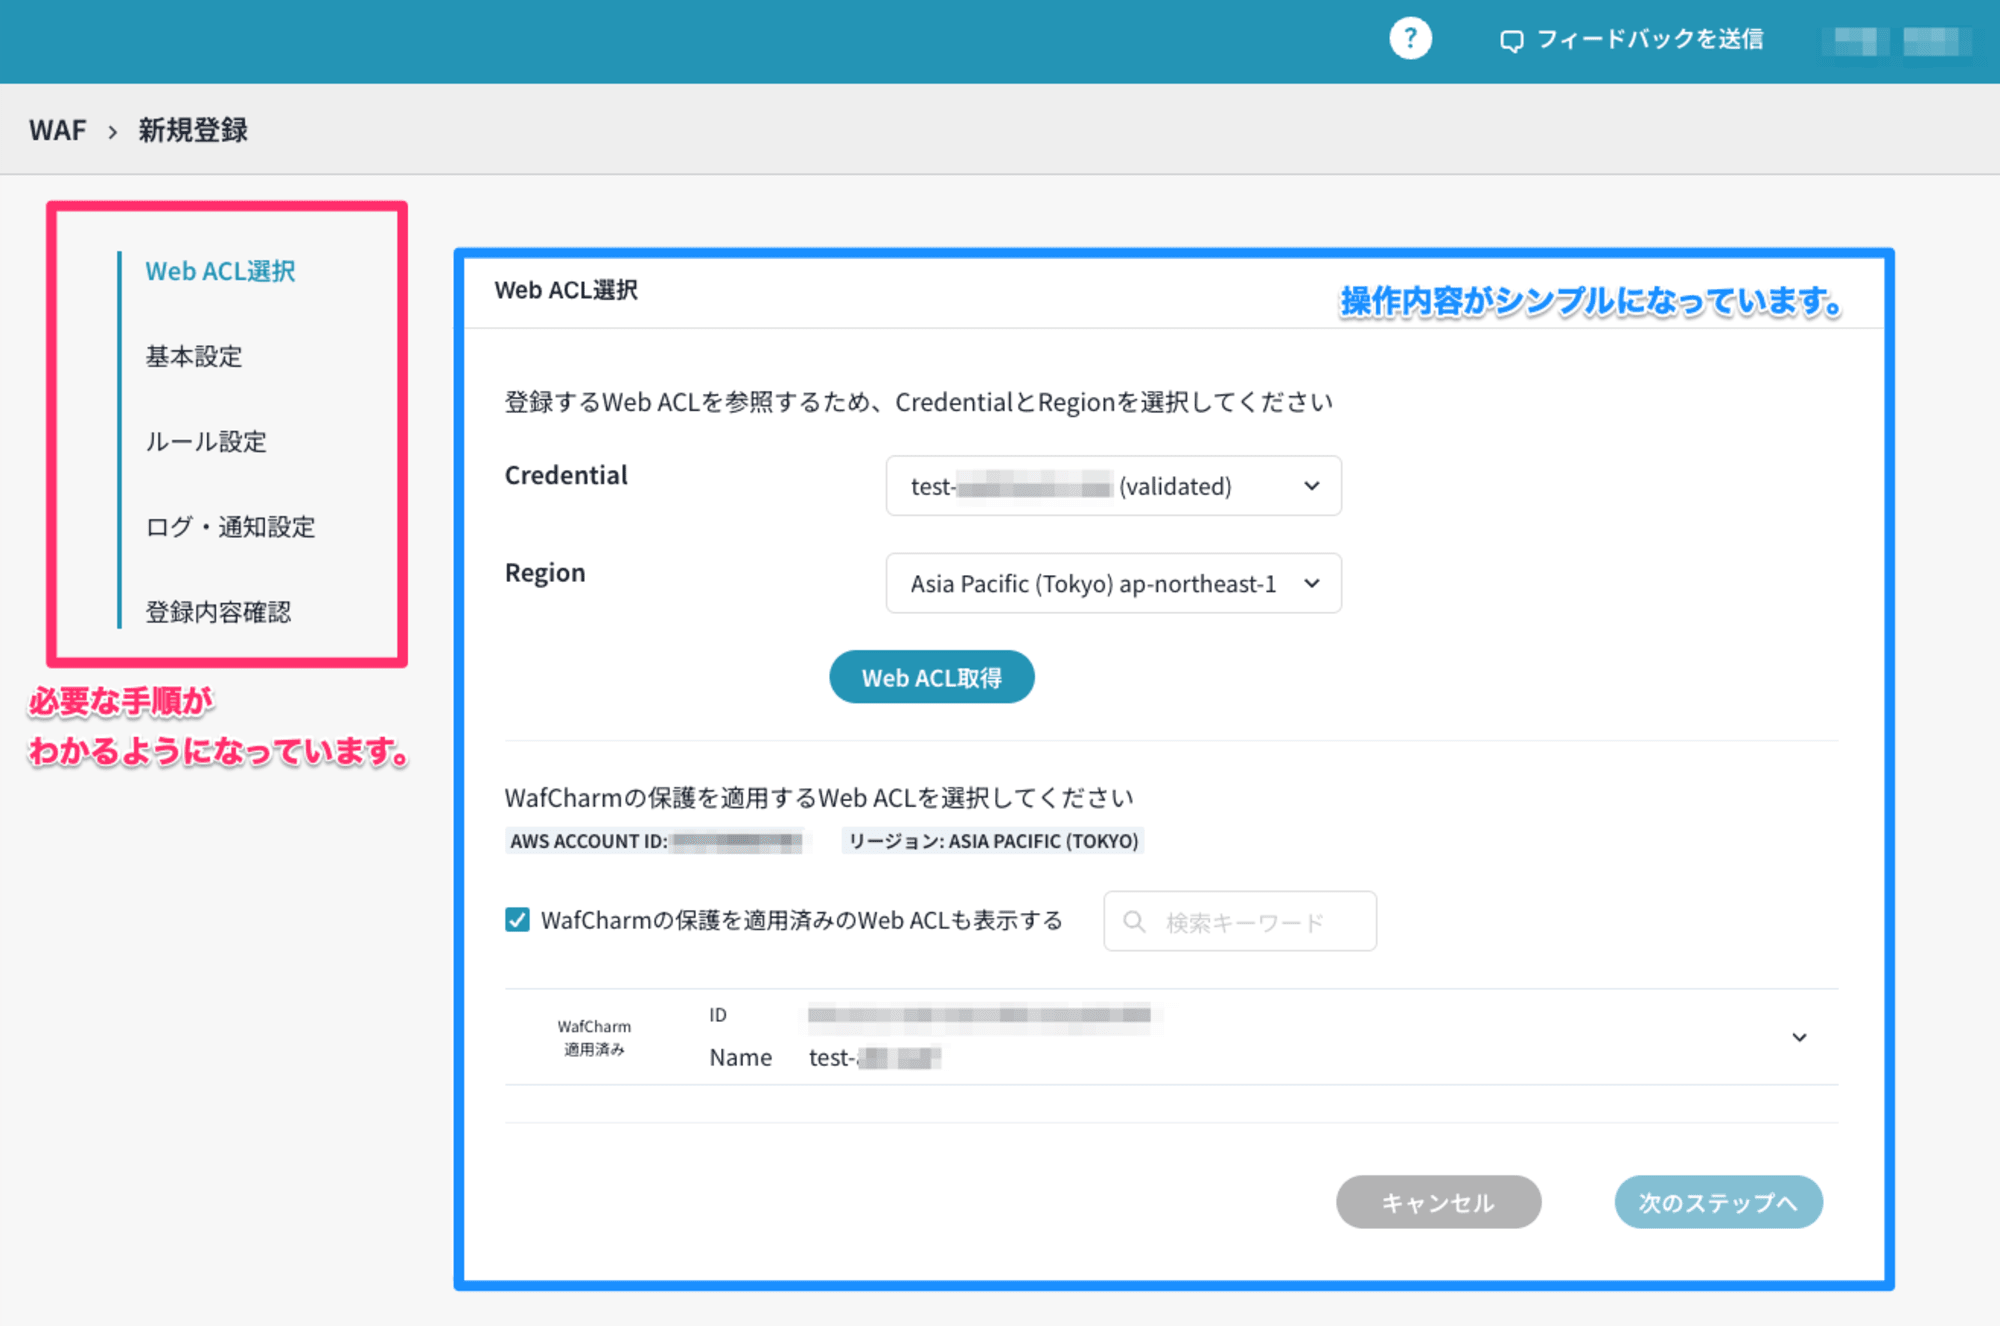Click the 新規登録 breadcrumb text
Image resolution: width=2000 pixels, height=1326 pixels.
pyautogui.click(x=193, y=130)
